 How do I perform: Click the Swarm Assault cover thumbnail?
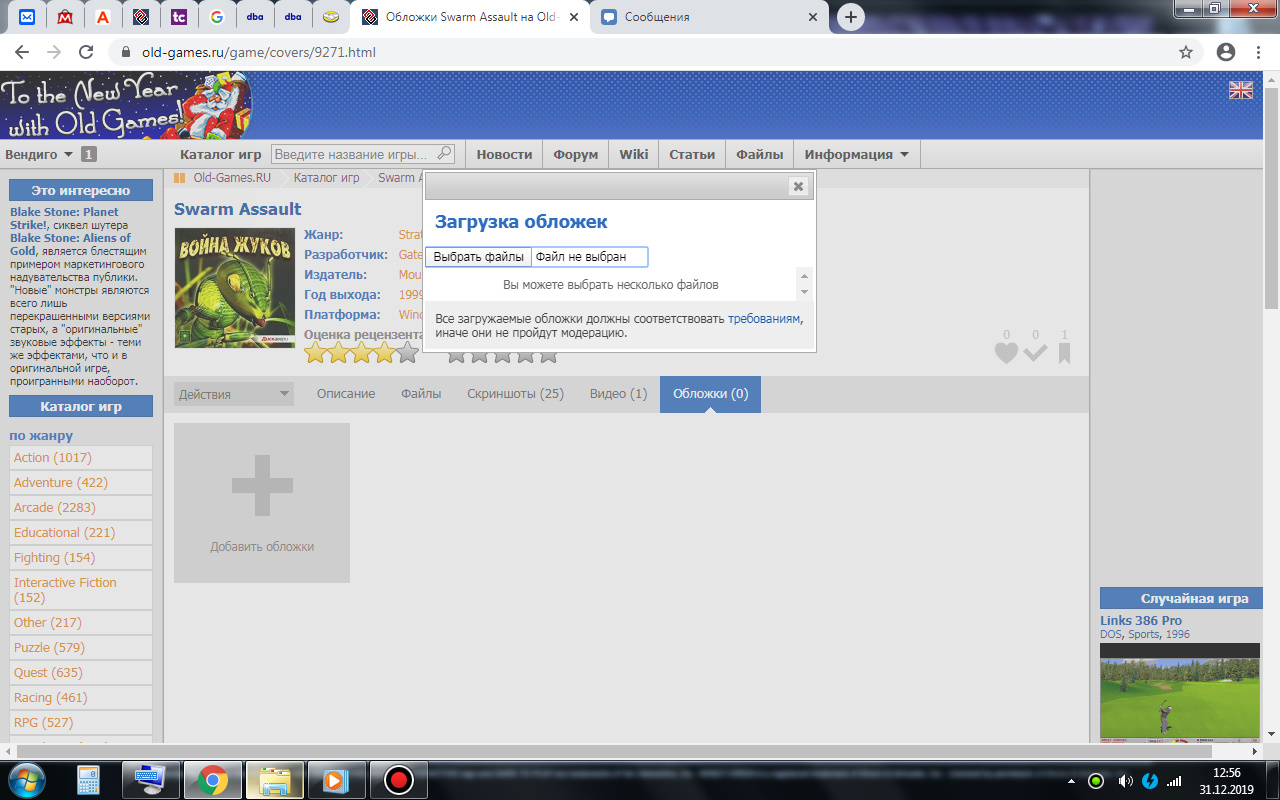[235, 288]
